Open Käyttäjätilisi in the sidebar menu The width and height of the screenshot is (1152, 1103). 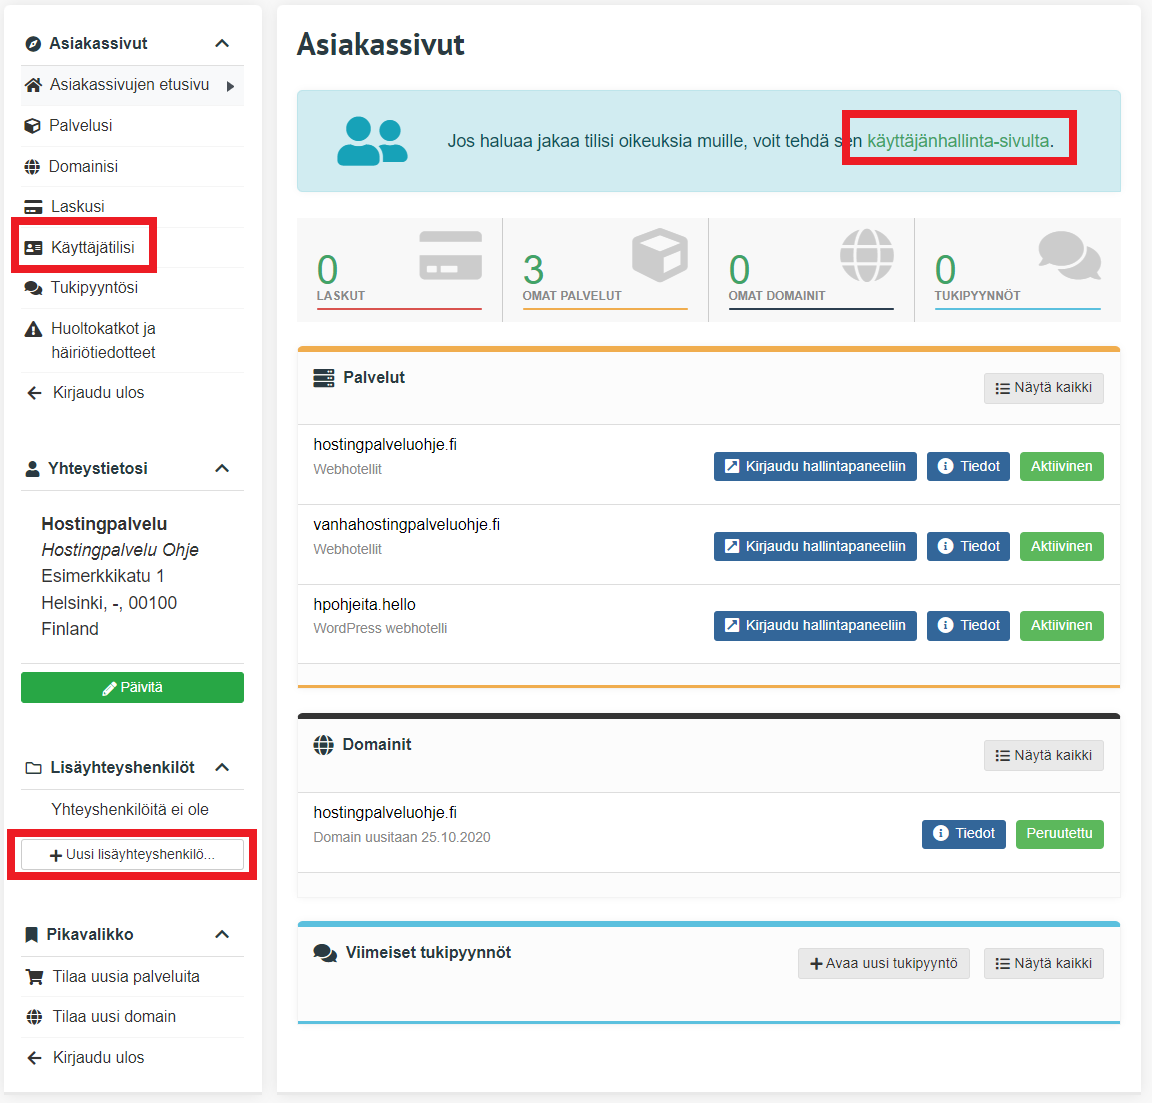(x=92, y=247)
